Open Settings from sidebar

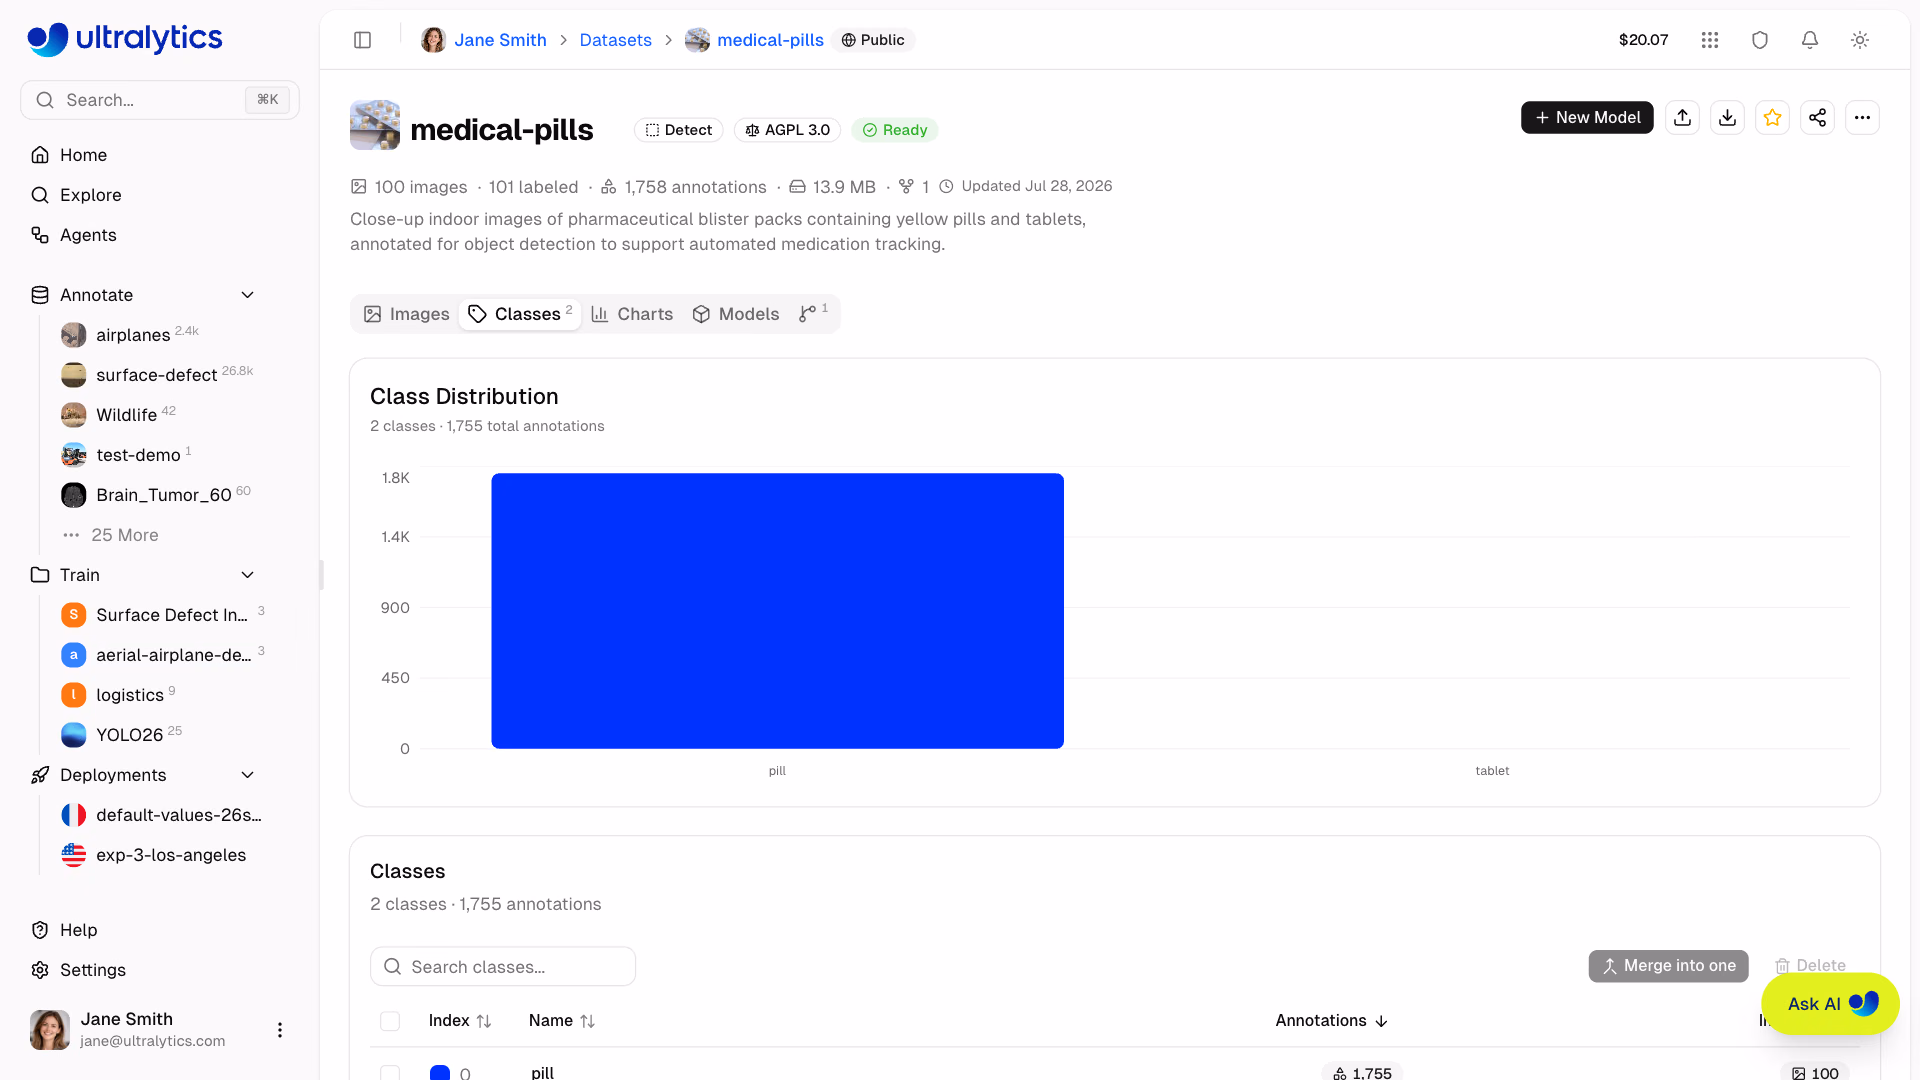(92, 970)
